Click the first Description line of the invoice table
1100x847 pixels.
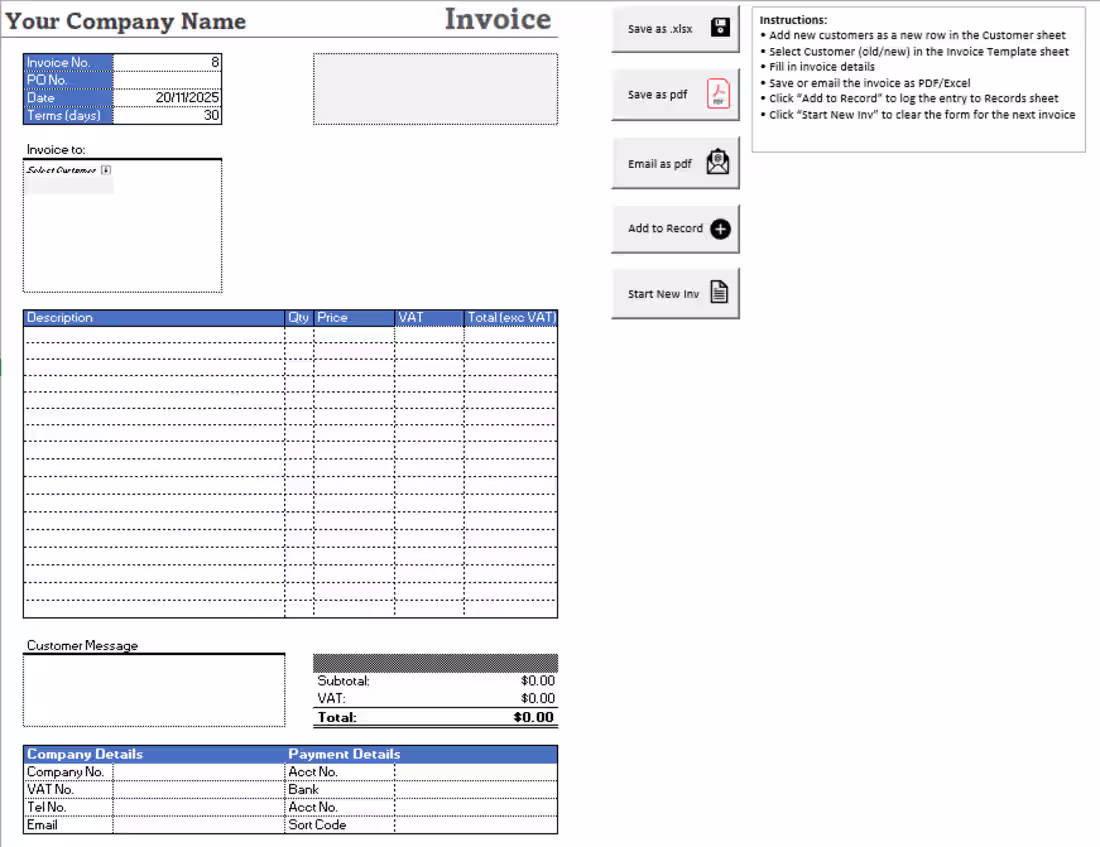[150, 335]
